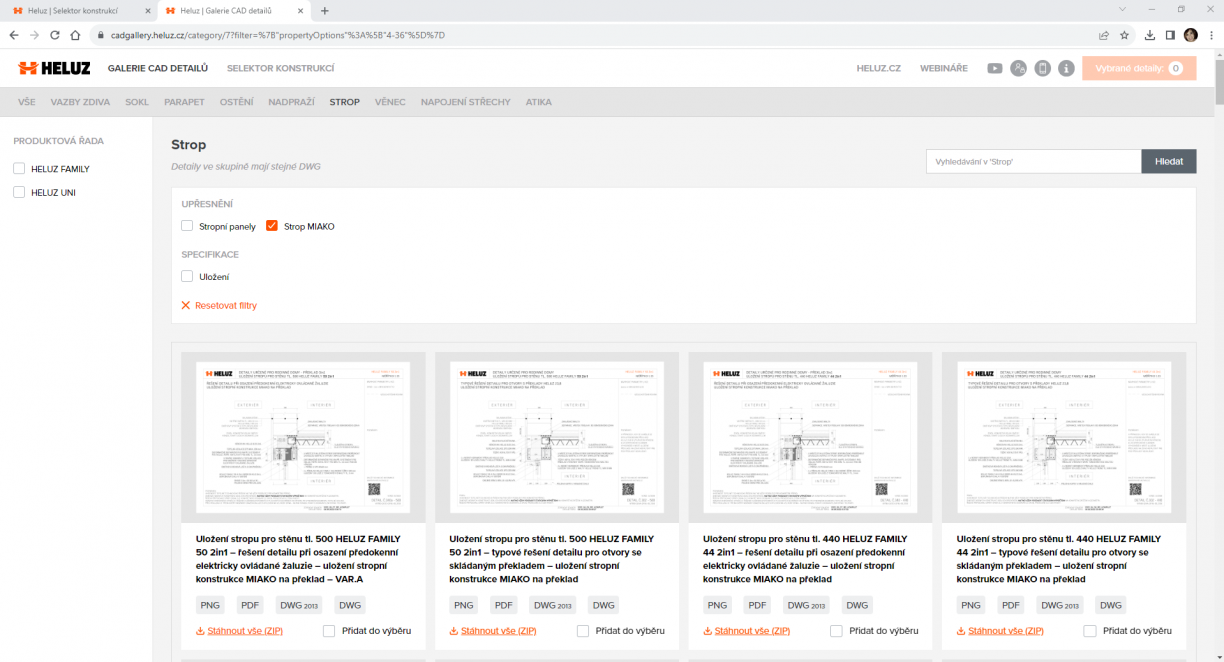Go to the PARAPET category
1224x662 pixels.
coord(184,102)
